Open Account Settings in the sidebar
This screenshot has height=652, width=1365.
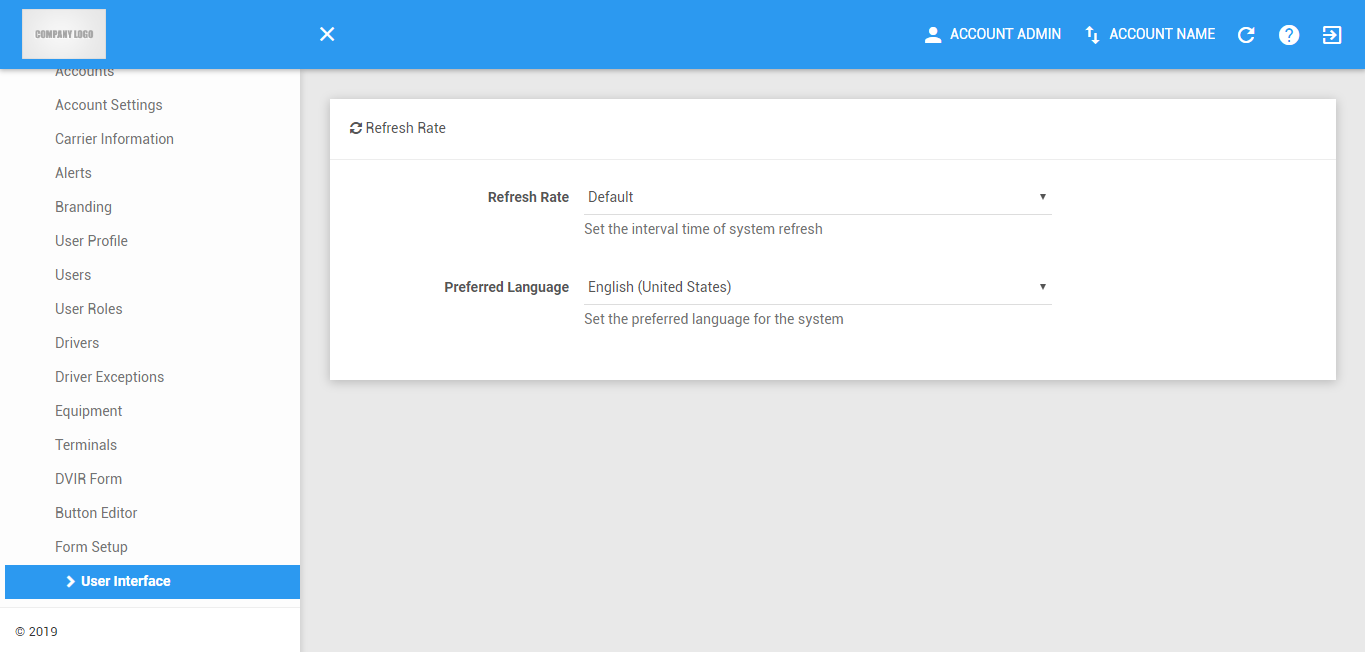pos(109,105)
